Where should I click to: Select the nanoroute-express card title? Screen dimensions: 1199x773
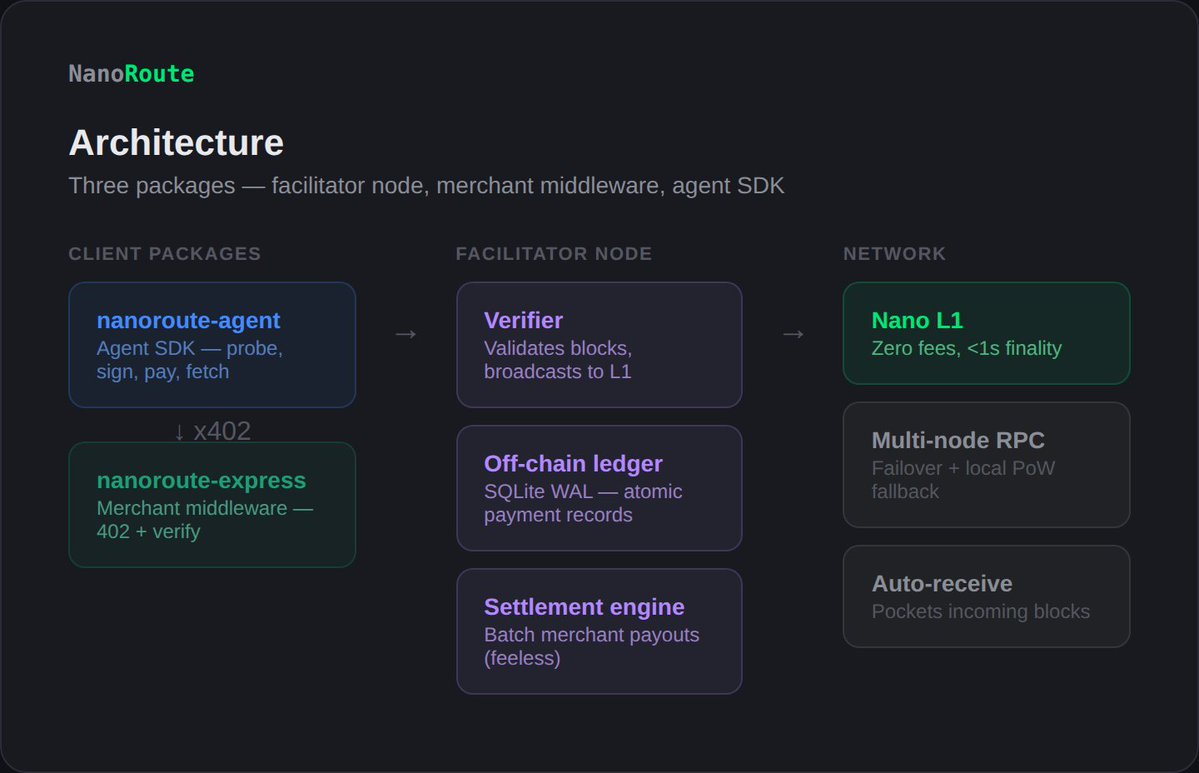(x=201, y=480)
